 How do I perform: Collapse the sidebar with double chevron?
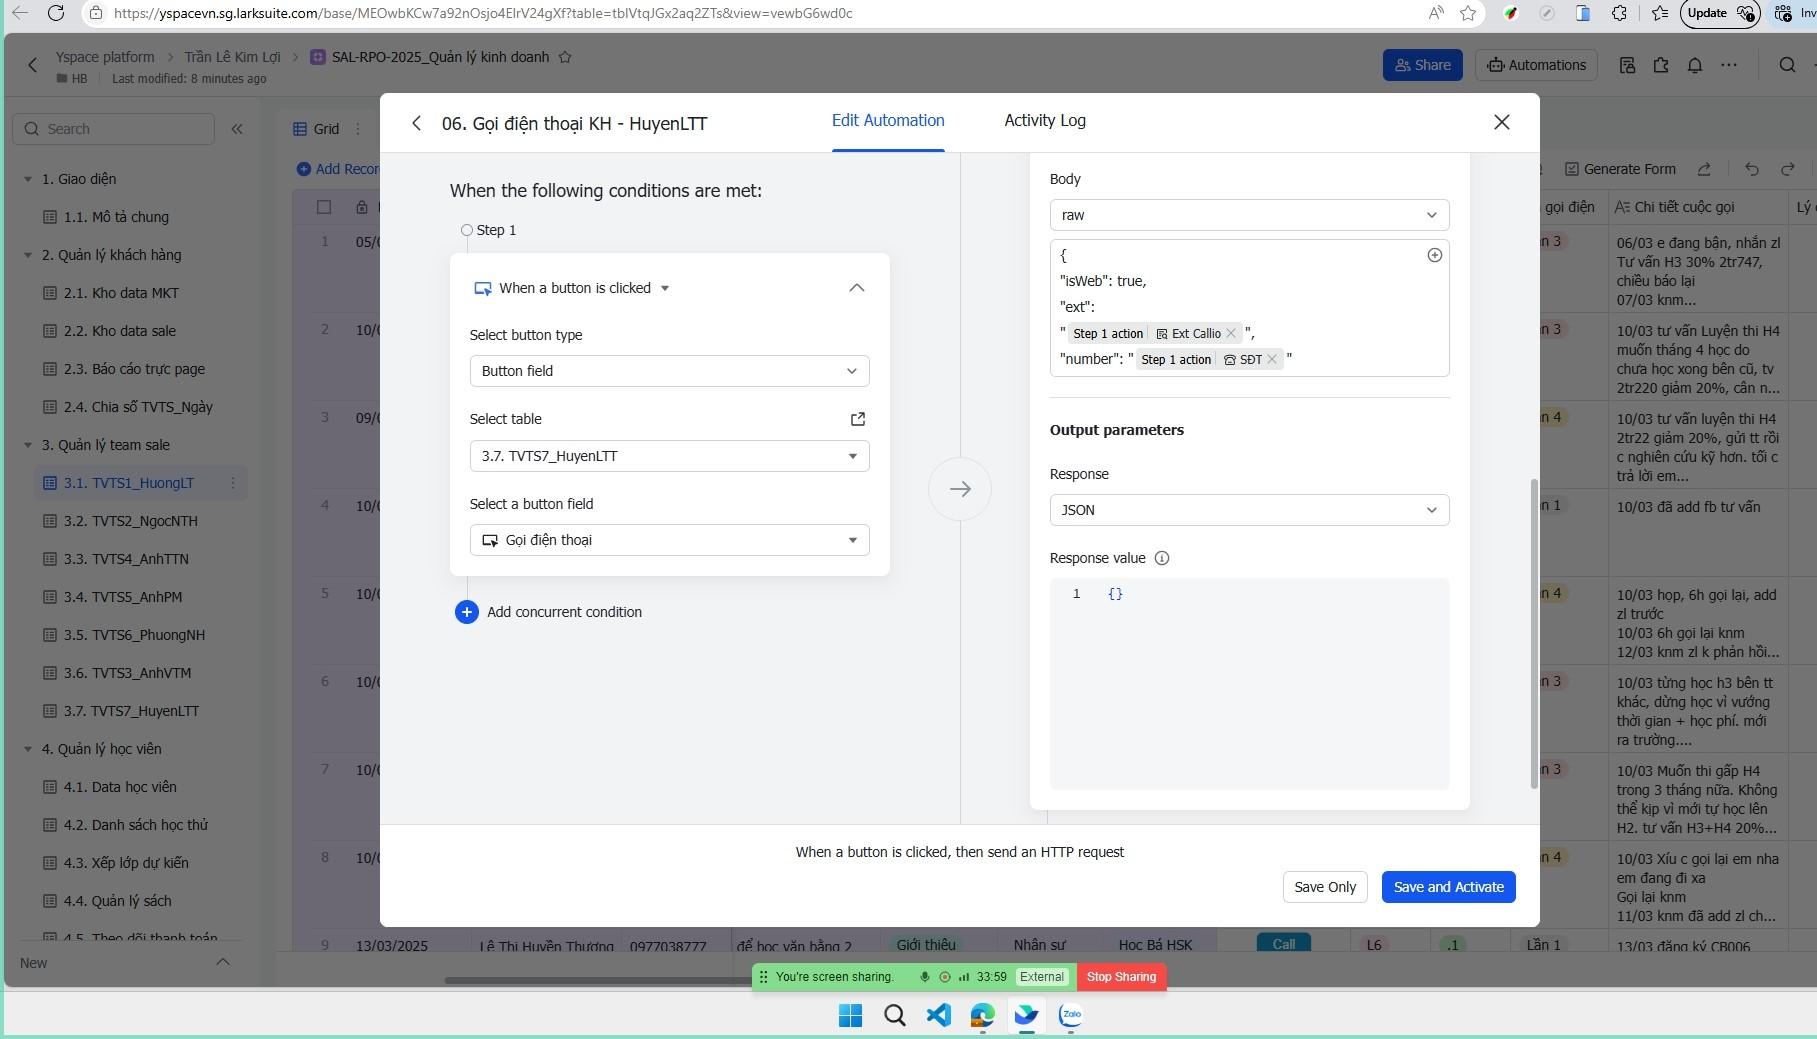pos(237,128)
